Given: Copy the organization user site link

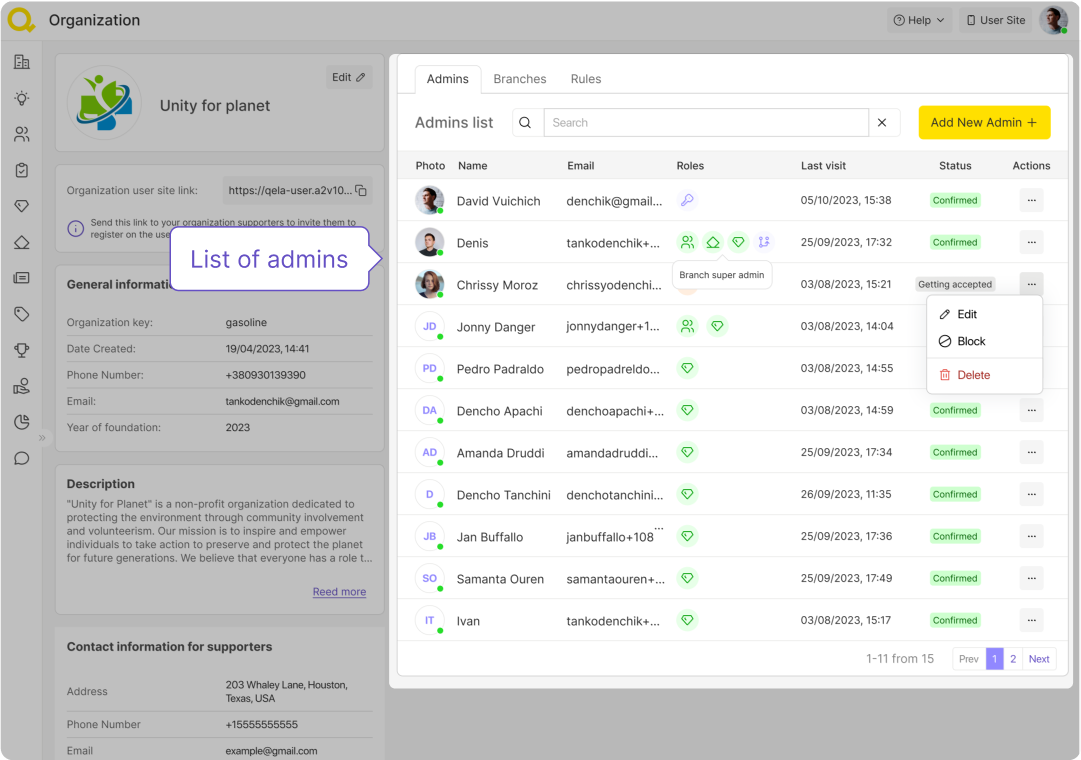Looking at the screenshot, I should [x=361, y=191].
